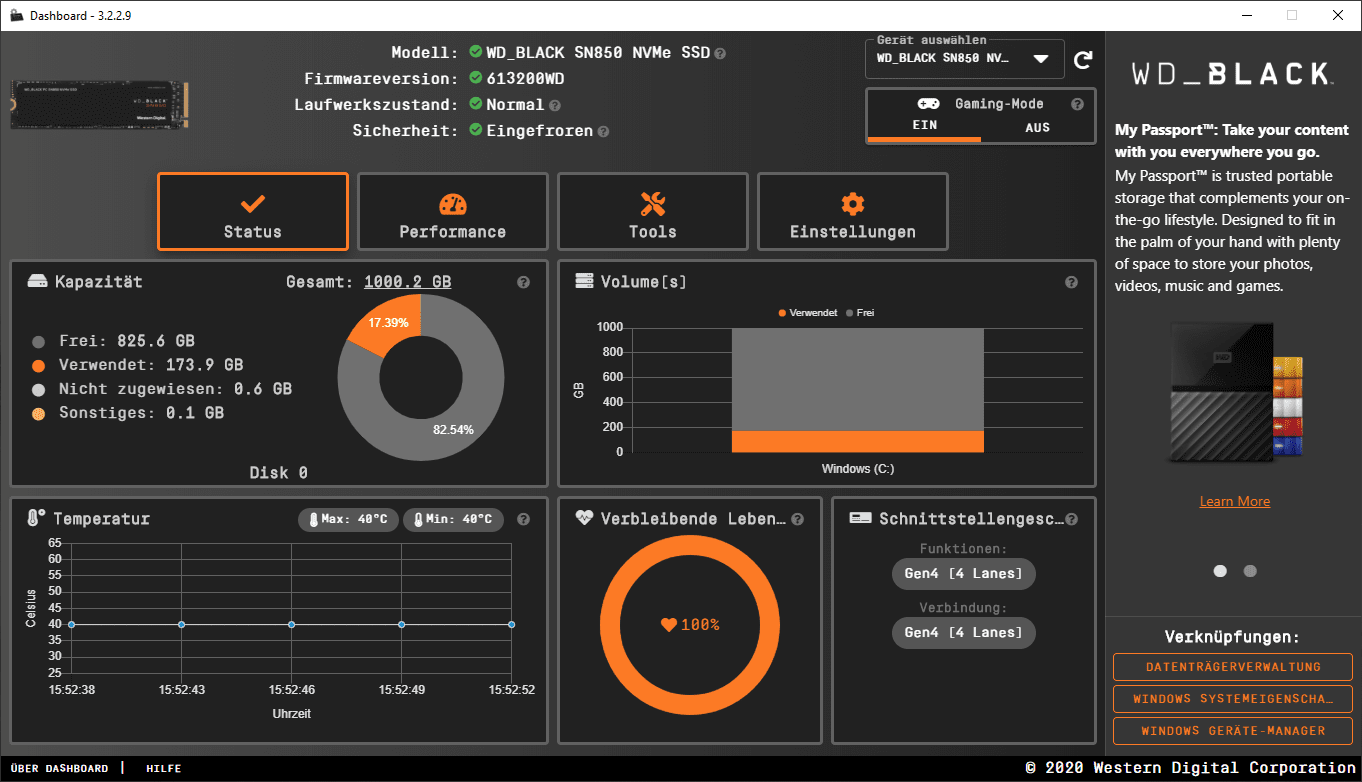Click the Min: 40°C temperature badge
This screenshot has width=1362, height=782.
pyautogui.click(x=453, y=520)
